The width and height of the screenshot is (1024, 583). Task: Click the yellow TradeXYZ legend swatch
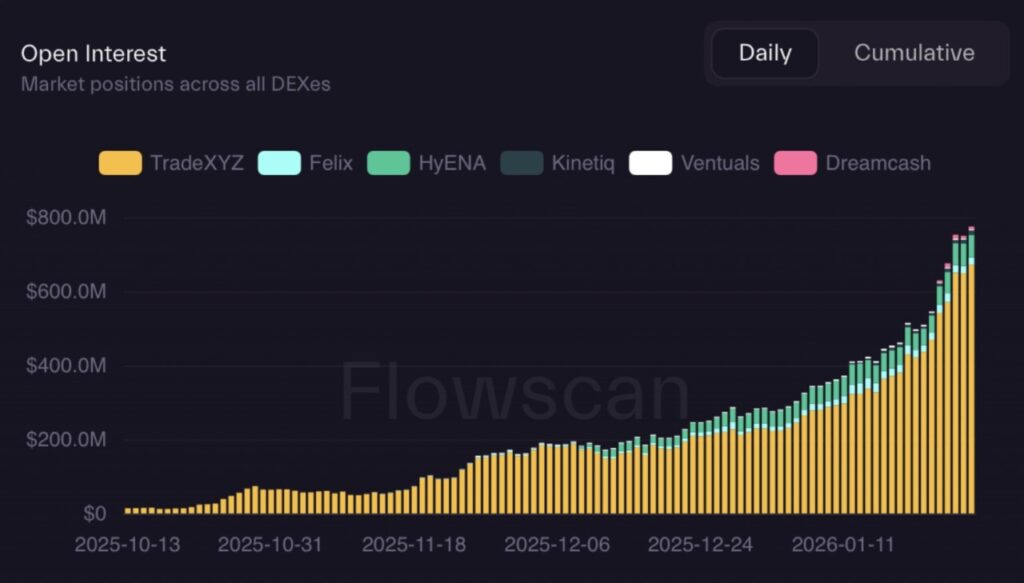pos(120,163)
